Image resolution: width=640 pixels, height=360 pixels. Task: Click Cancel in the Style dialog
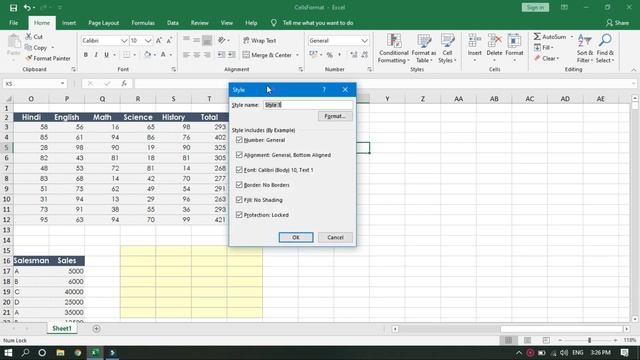(x=335, y=238)
